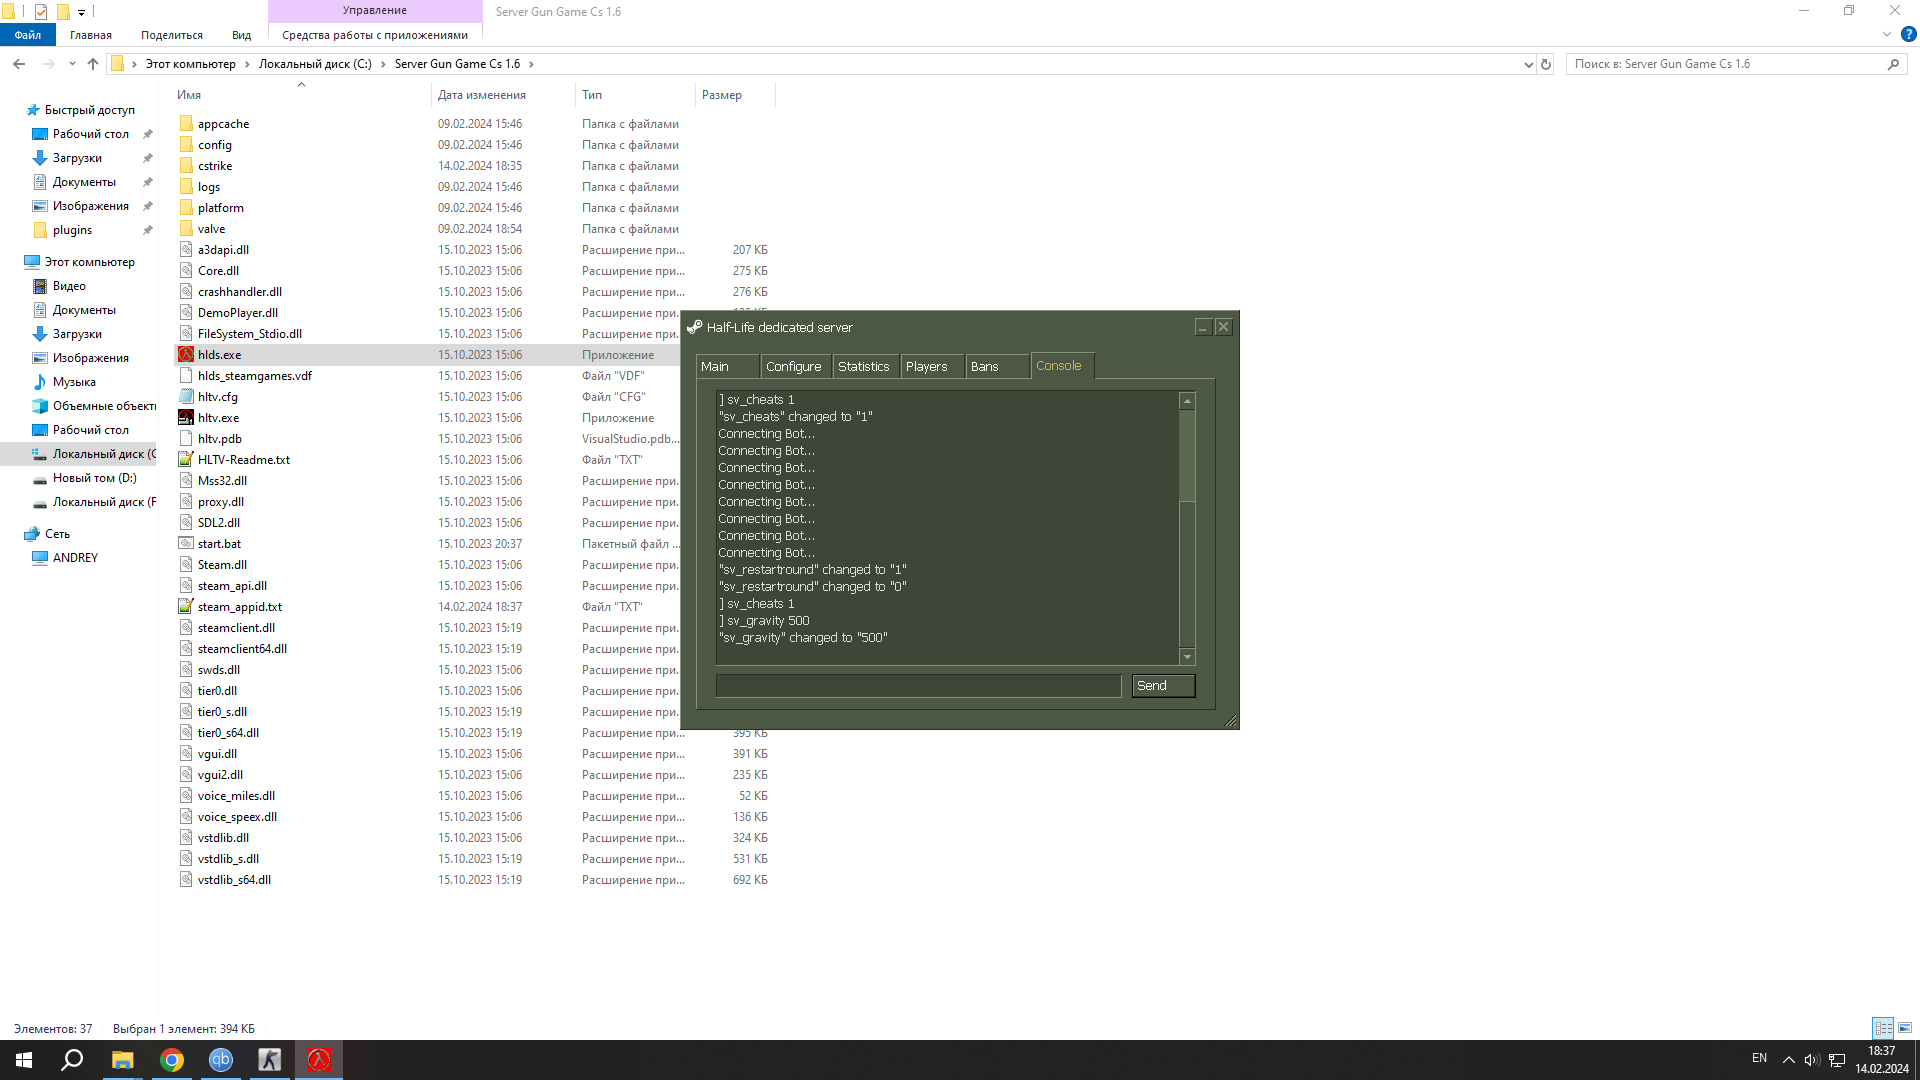Click the hltv.cfg file icon
The image size is (1920, 1080).
point(186,396)
